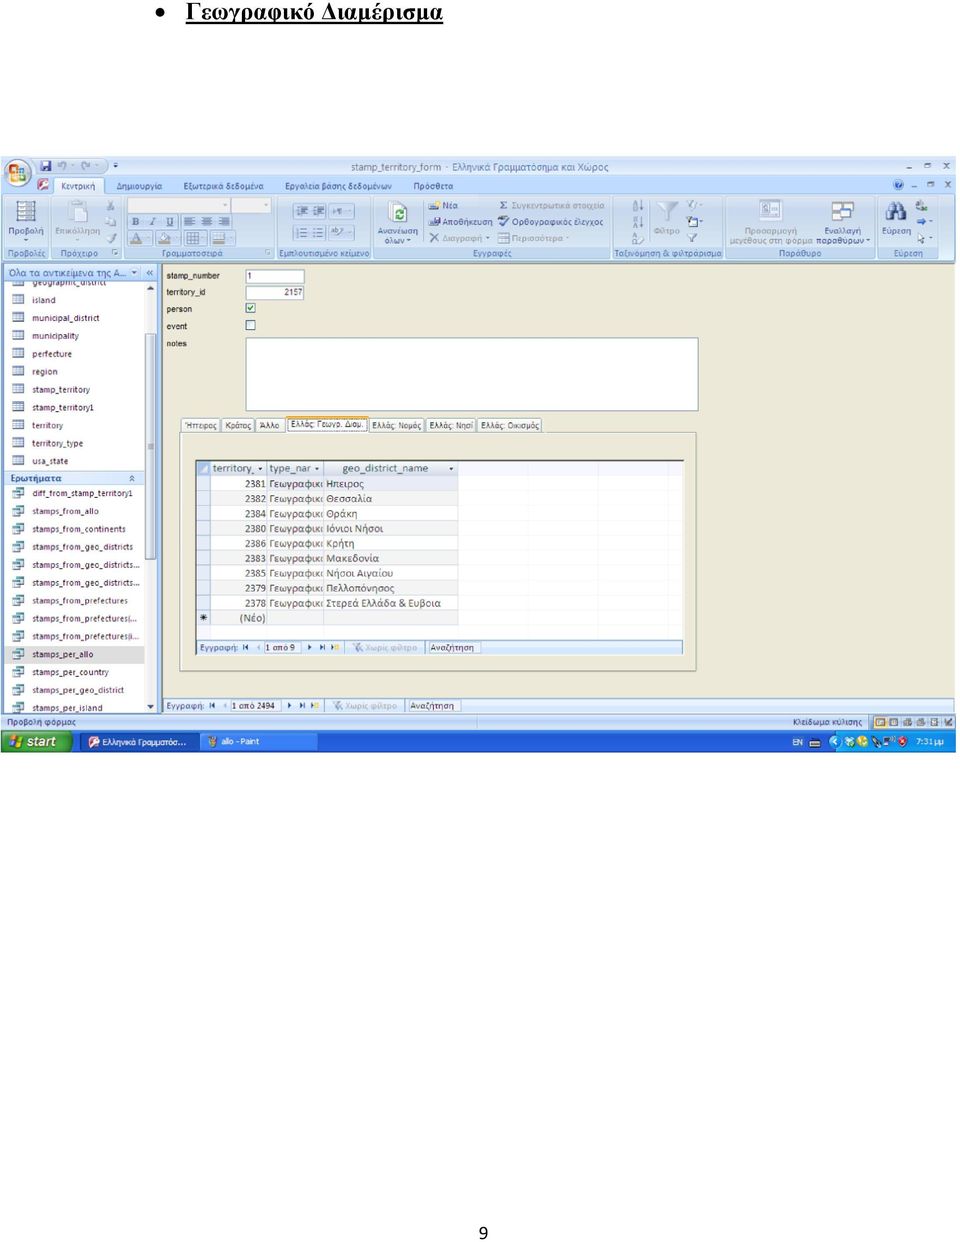Click the Windows start button
This screenshot has height=1242, width=960.
click(37, 741)
